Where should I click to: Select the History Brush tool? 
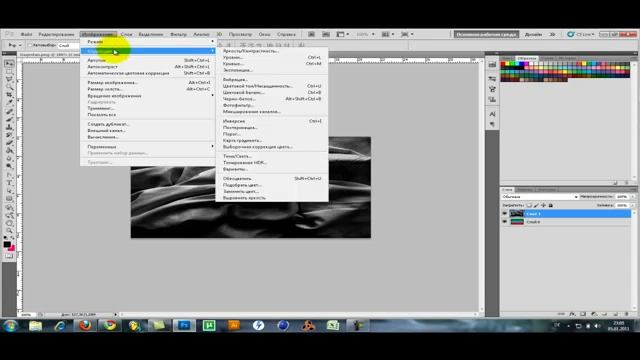coord(9,135)
